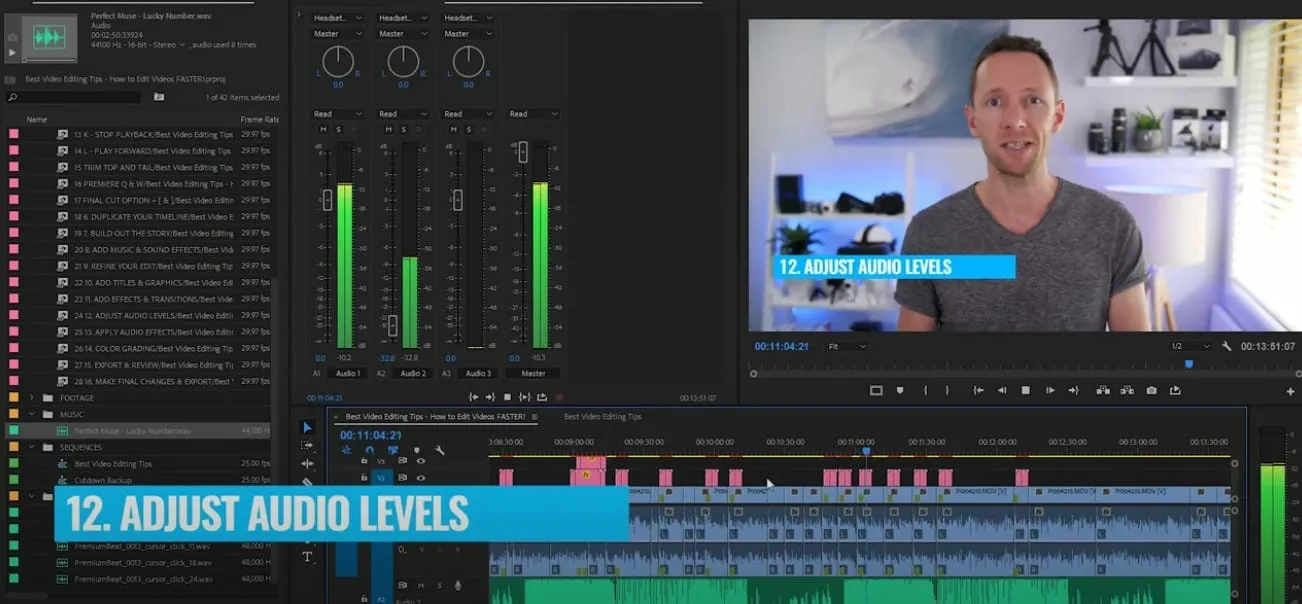Select the How to Edit Videos FASTER timeline tab
The width and height of the screenshot is (1302, 604).
[435, 416]
